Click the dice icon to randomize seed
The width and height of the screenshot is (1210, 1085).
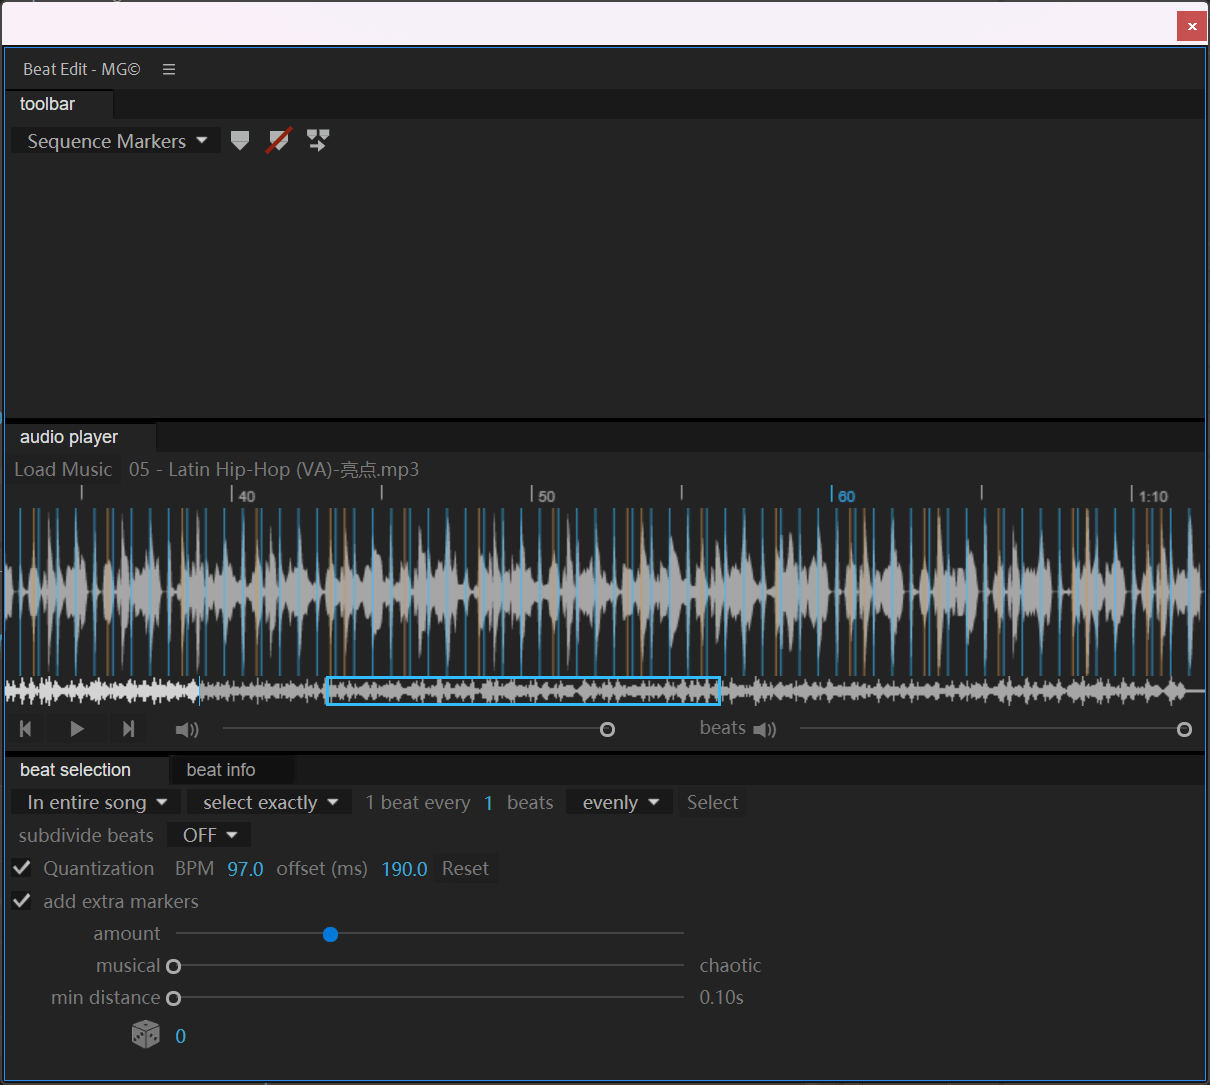(146, 1034)
